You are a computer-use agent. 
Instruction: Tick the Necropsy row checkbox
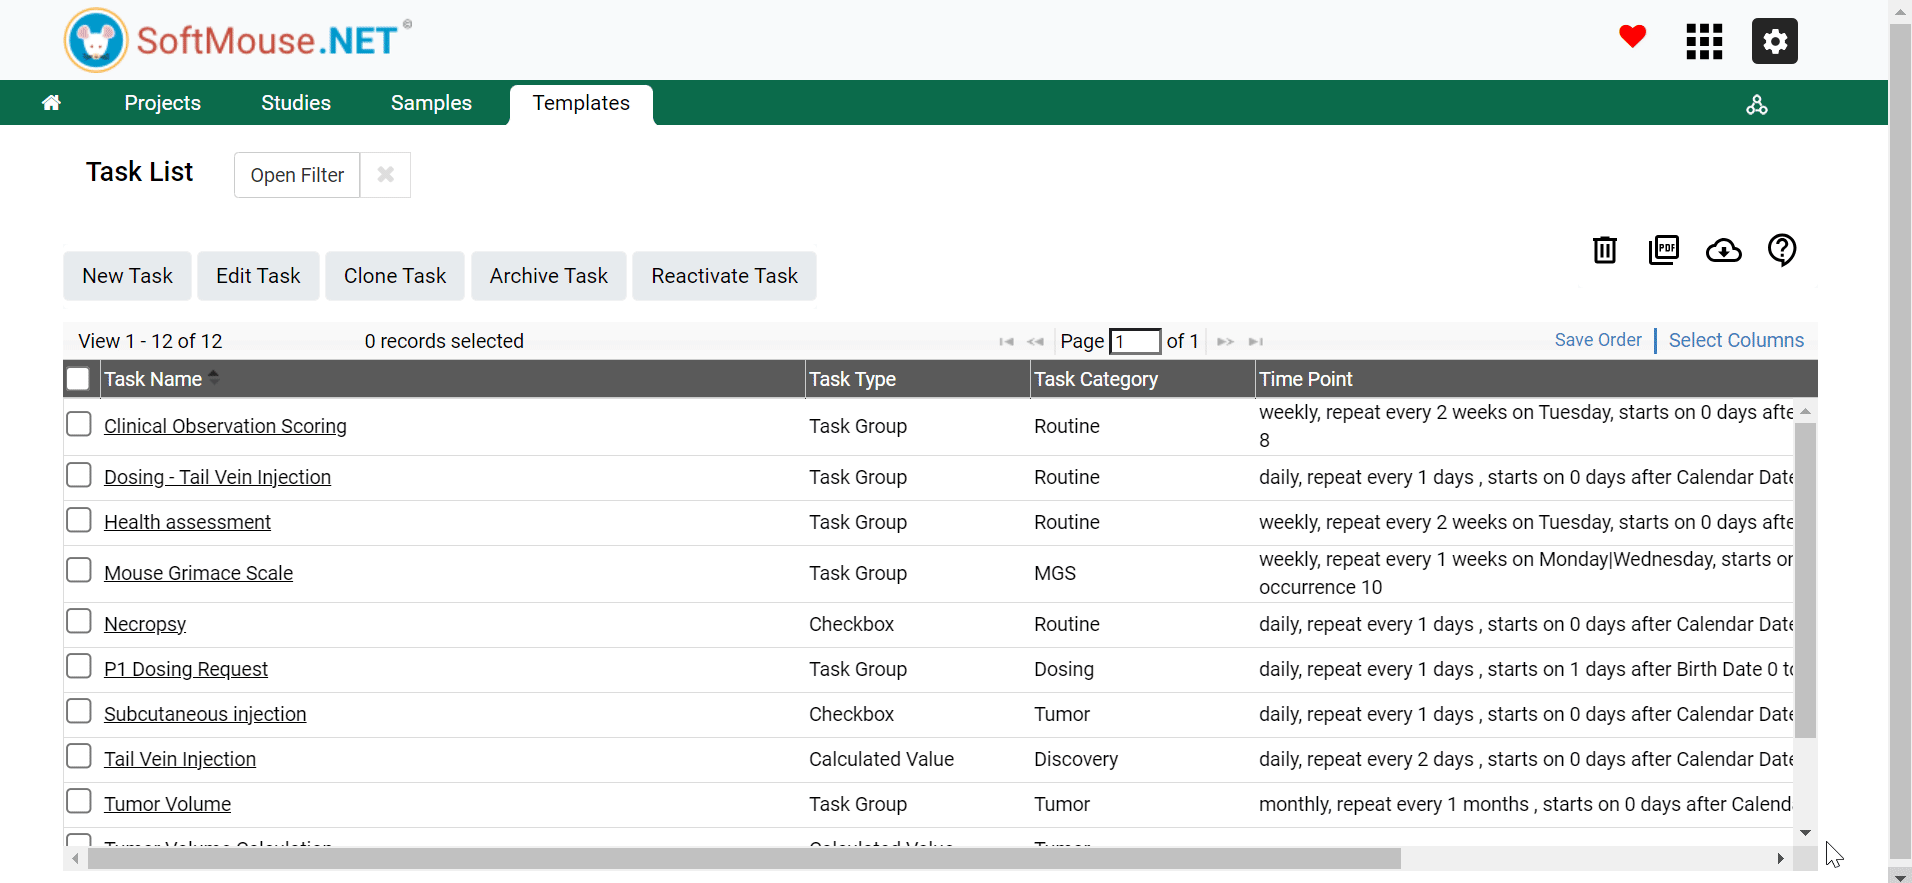tap(78, 621)
